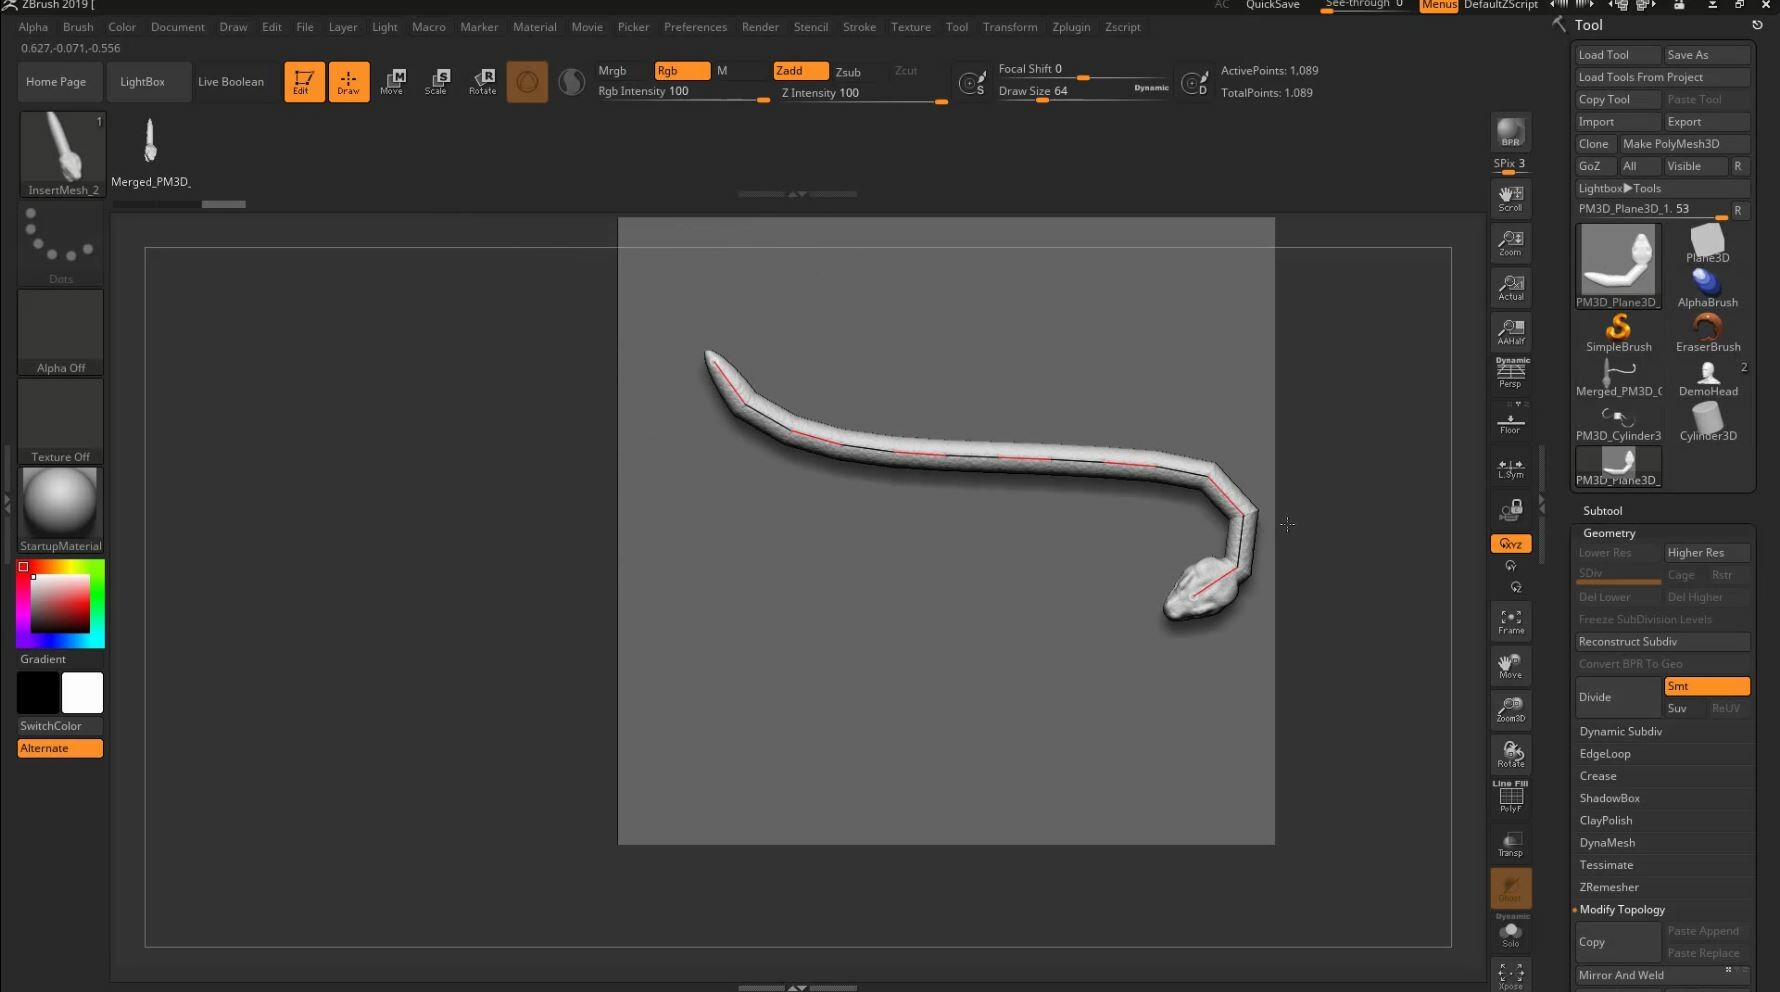This screenshot has height=992, width=1780.
Task: Open the Preferences menu
Action: pyautogui.click(x=695, y=27)
